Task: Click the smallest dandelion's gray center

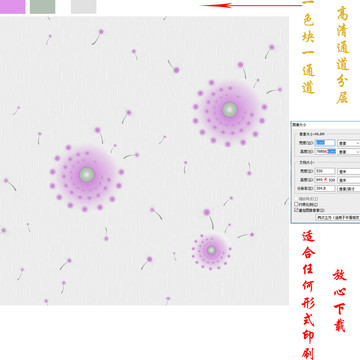Action: tap(211, 250)
